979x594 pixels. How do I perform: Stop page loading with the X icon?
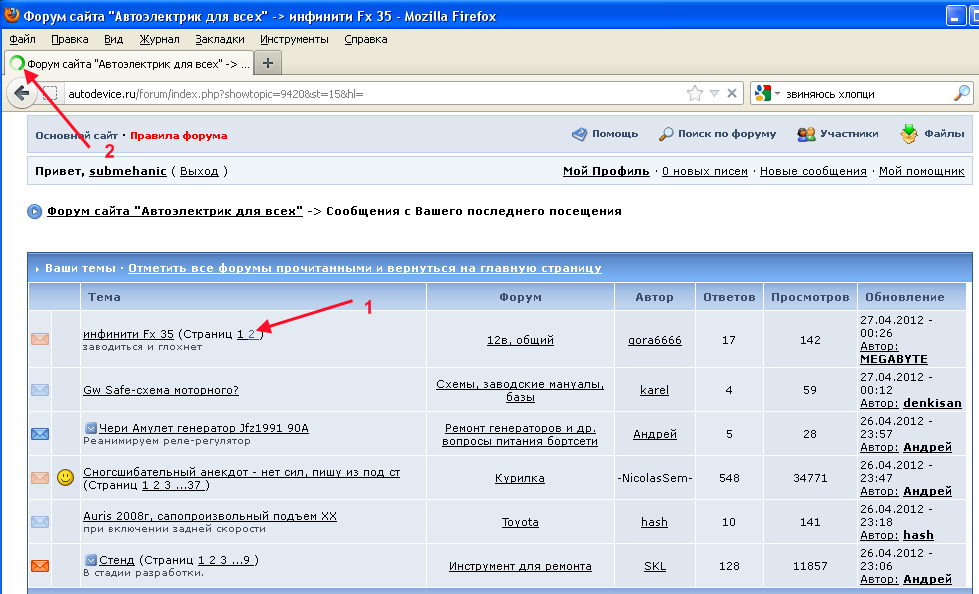point(732,94)
